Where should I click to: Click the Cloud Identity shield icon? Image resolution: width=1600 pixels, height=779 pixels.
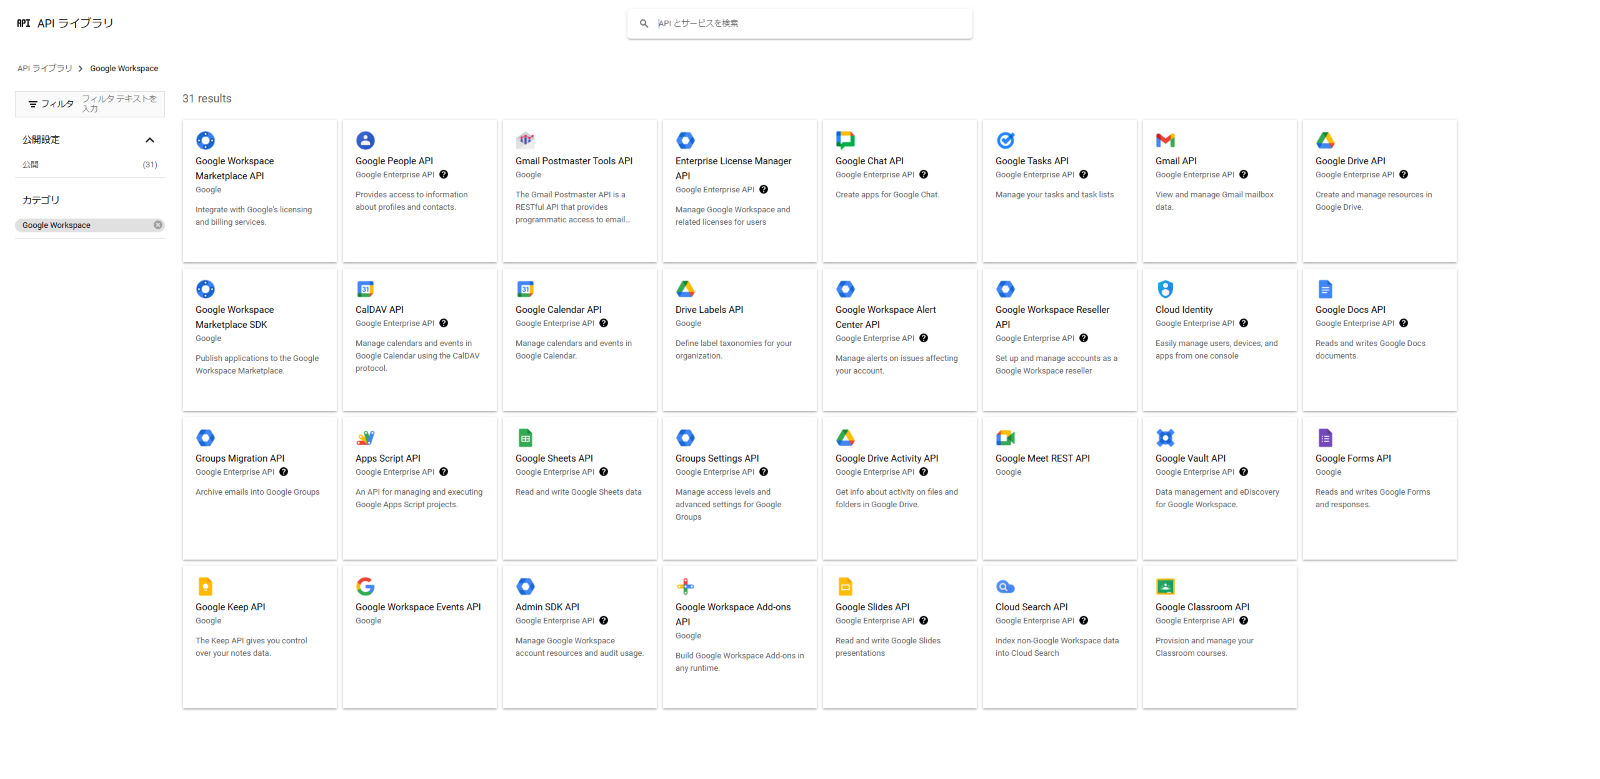(x=1165, y=289)
